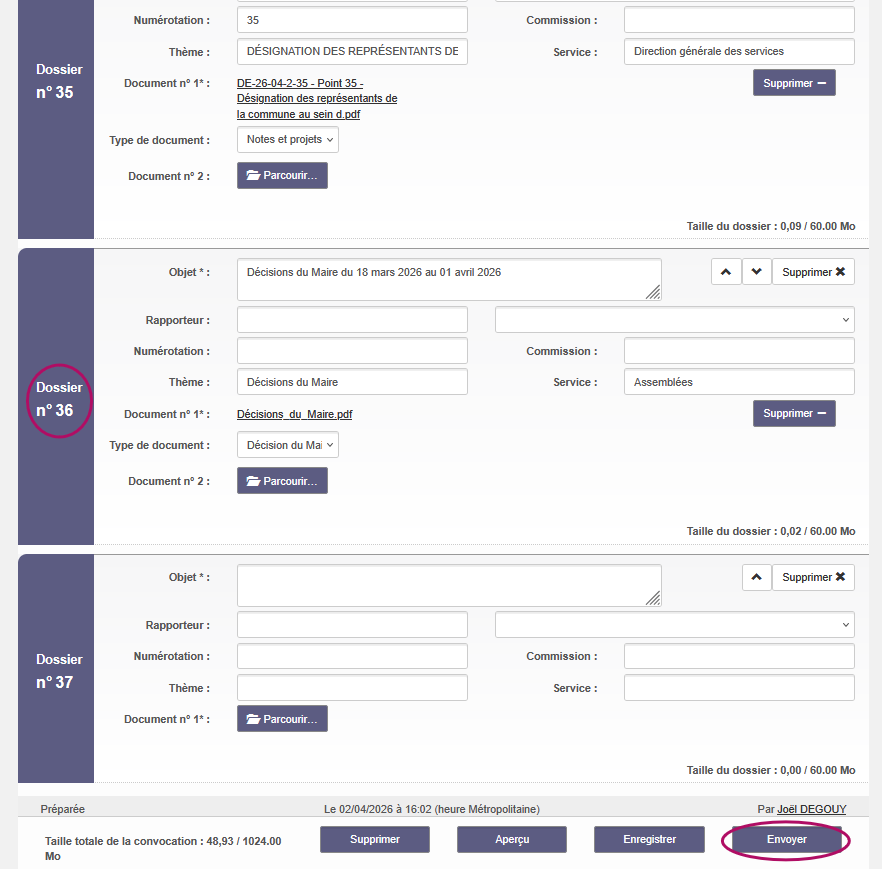Click Commission field in Dossier 35
The width and height of the screenshot is (882, 869).
(x=739, y=20)
